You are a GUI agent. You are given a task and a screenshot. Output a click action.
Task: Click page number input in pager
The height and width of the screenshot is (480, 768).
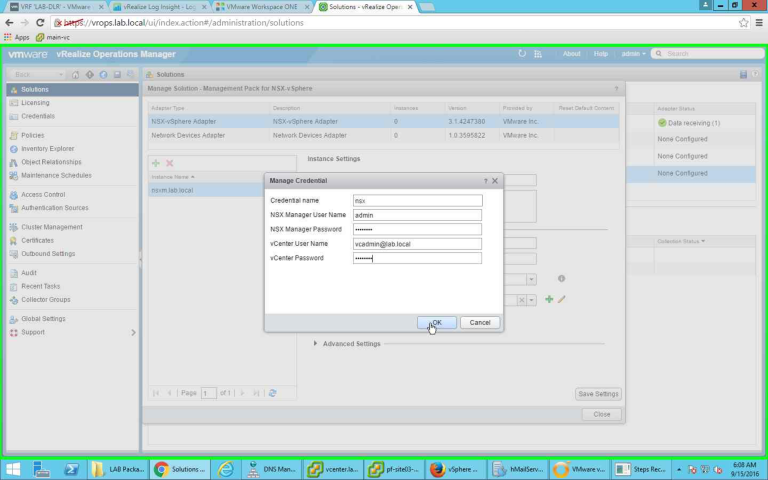209,393
